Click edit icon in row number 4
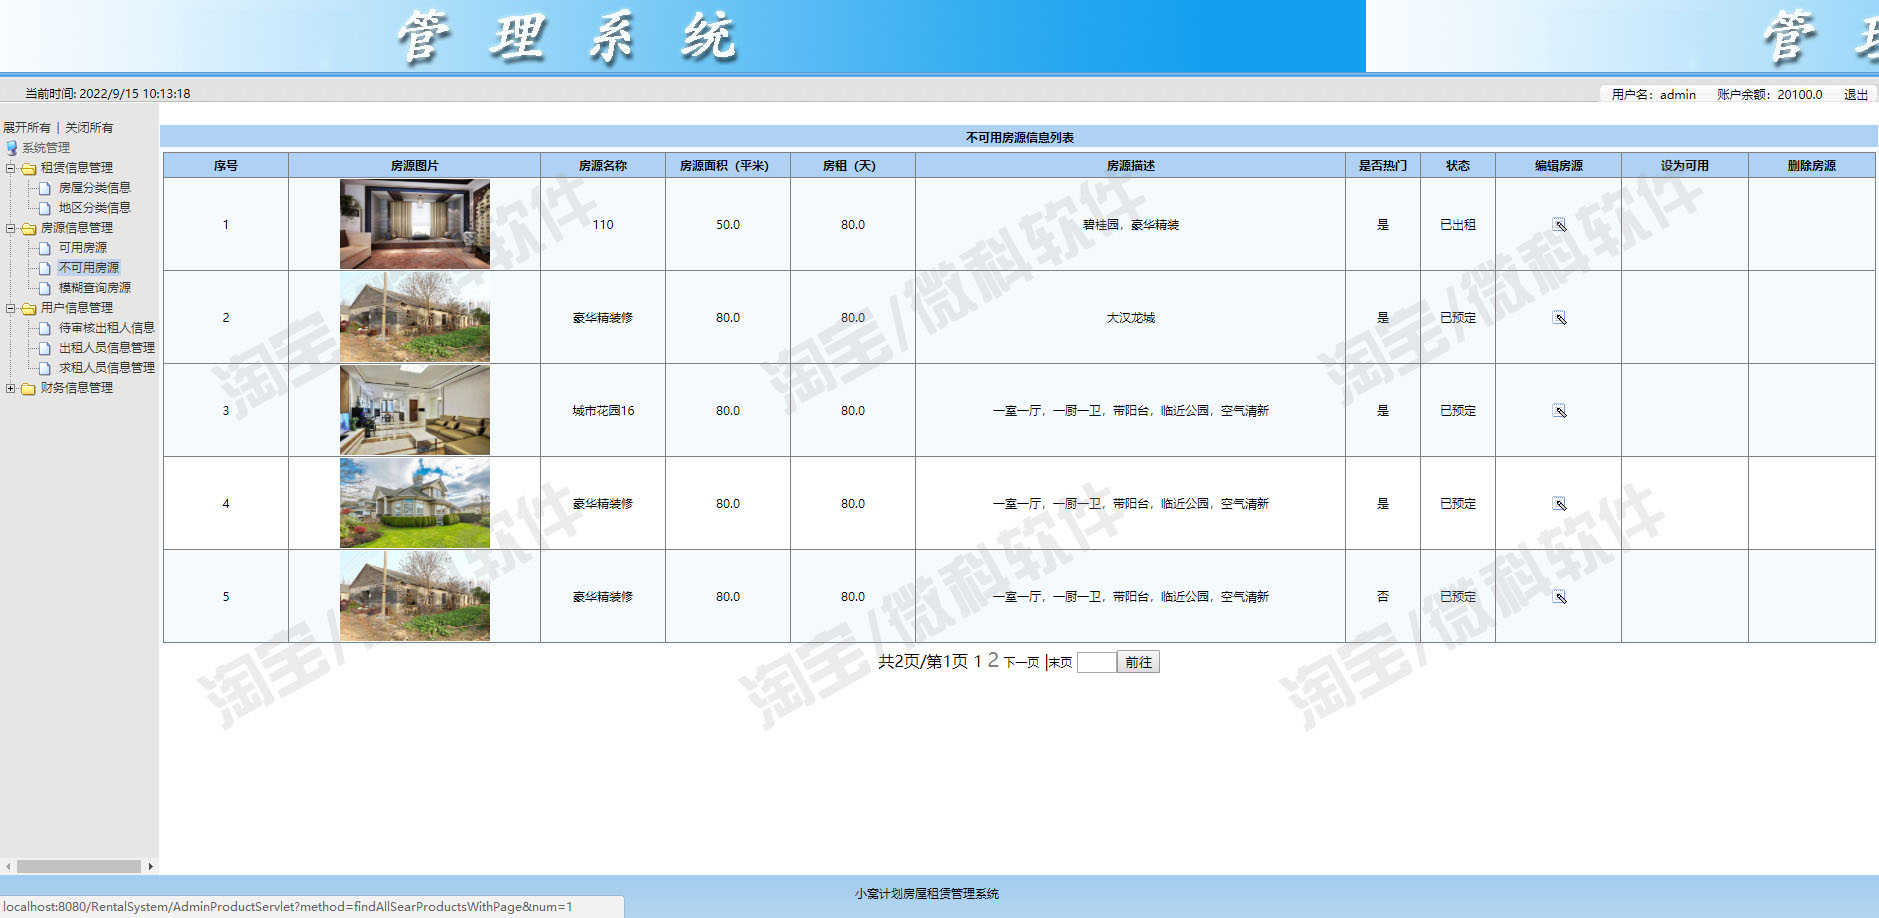The width and height of the screenshot is (1879, 918). (1559, 504)
